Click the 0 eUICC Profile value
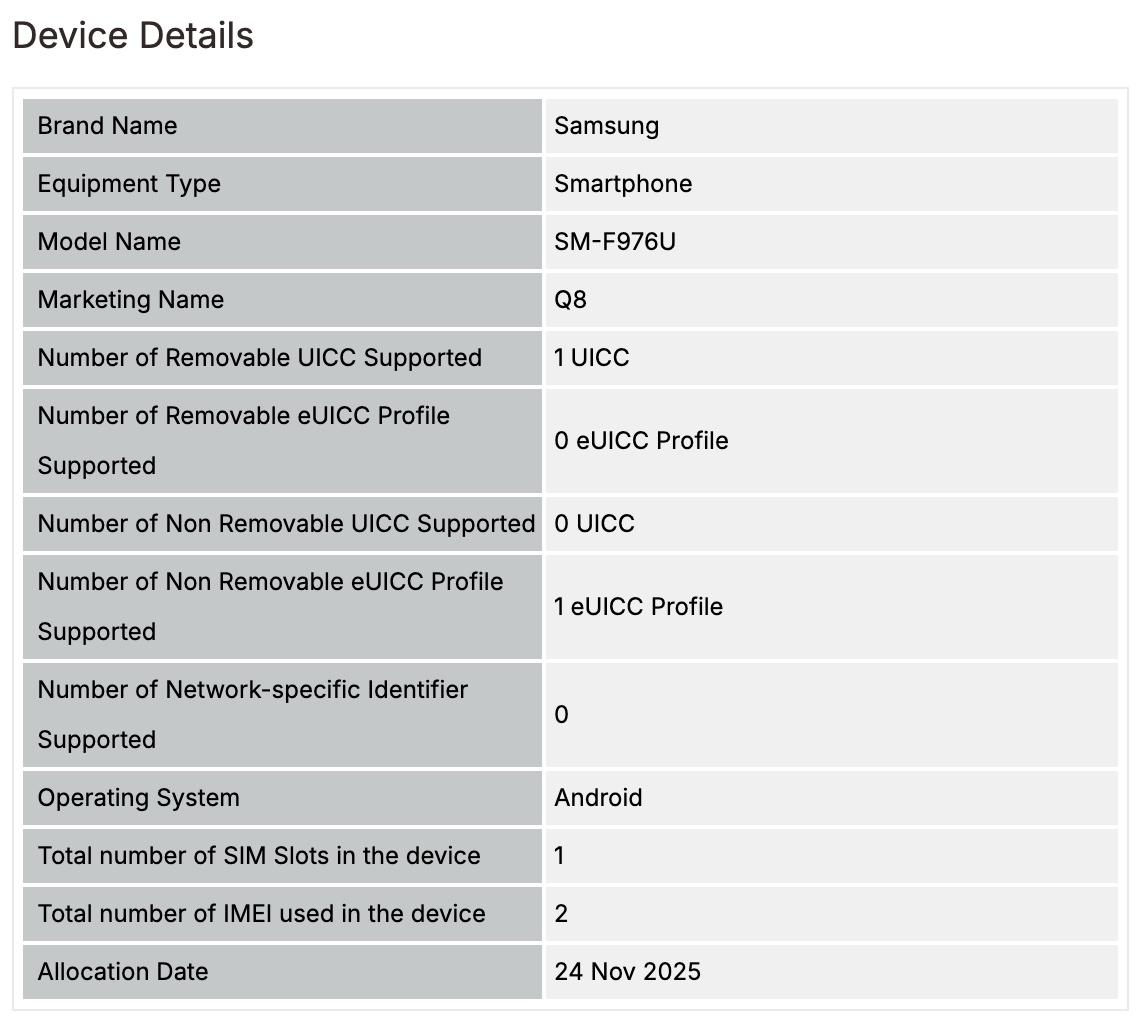This screenshot has height=1024, width=1138. coord(641,441)
